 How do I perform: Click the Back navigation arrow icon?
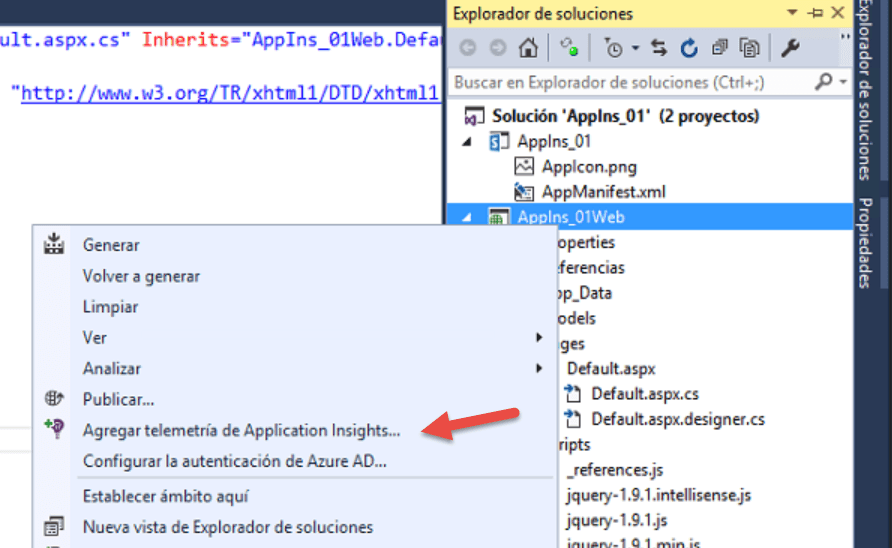click(468, 48)
